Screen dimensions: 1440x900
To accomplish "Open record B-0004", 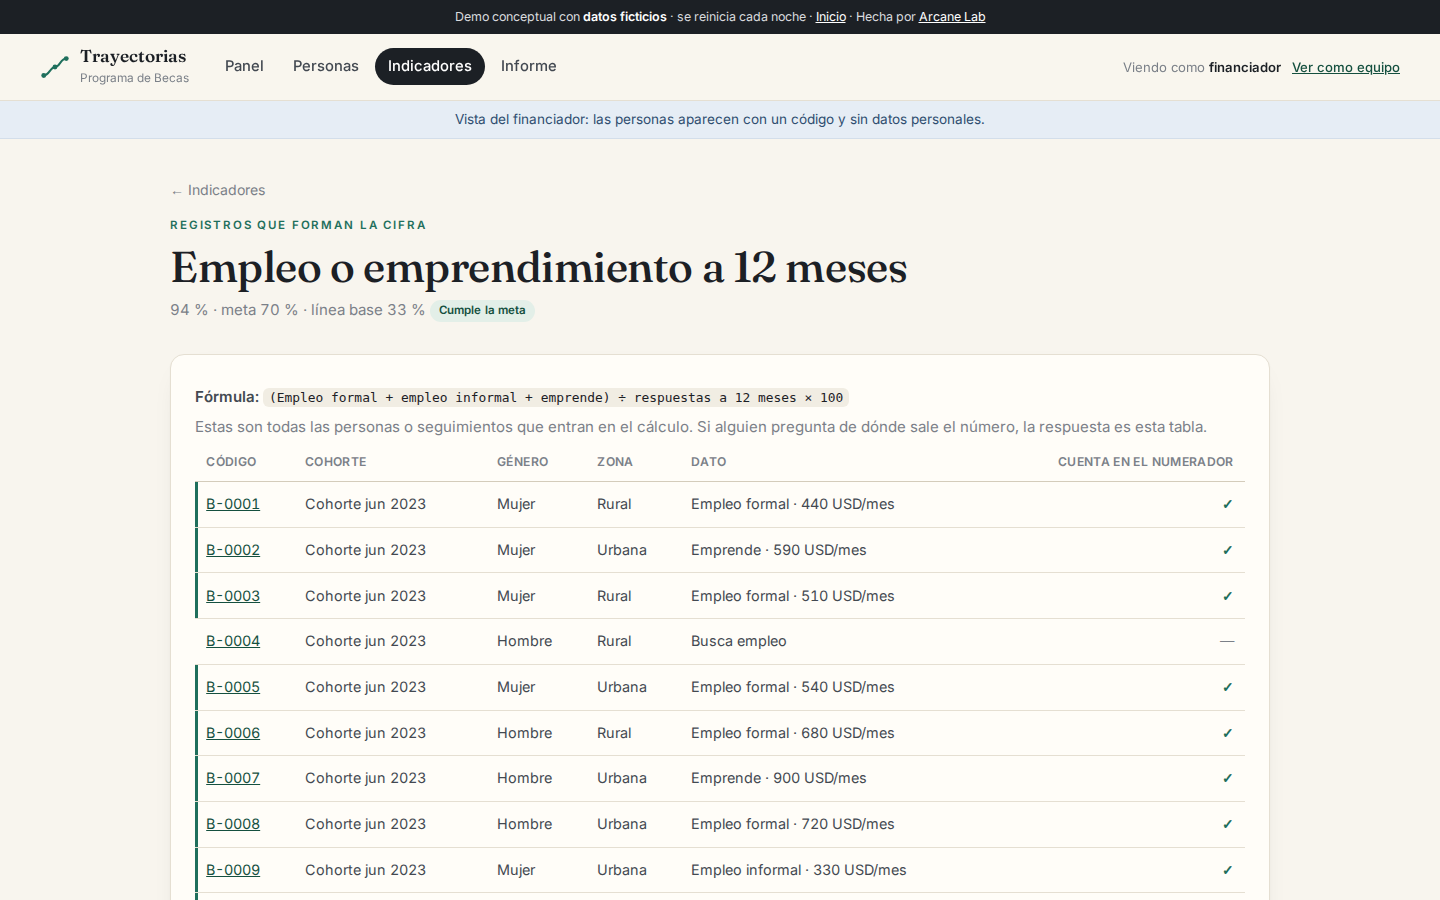I will pyautogui.click(x=233, y=641).
